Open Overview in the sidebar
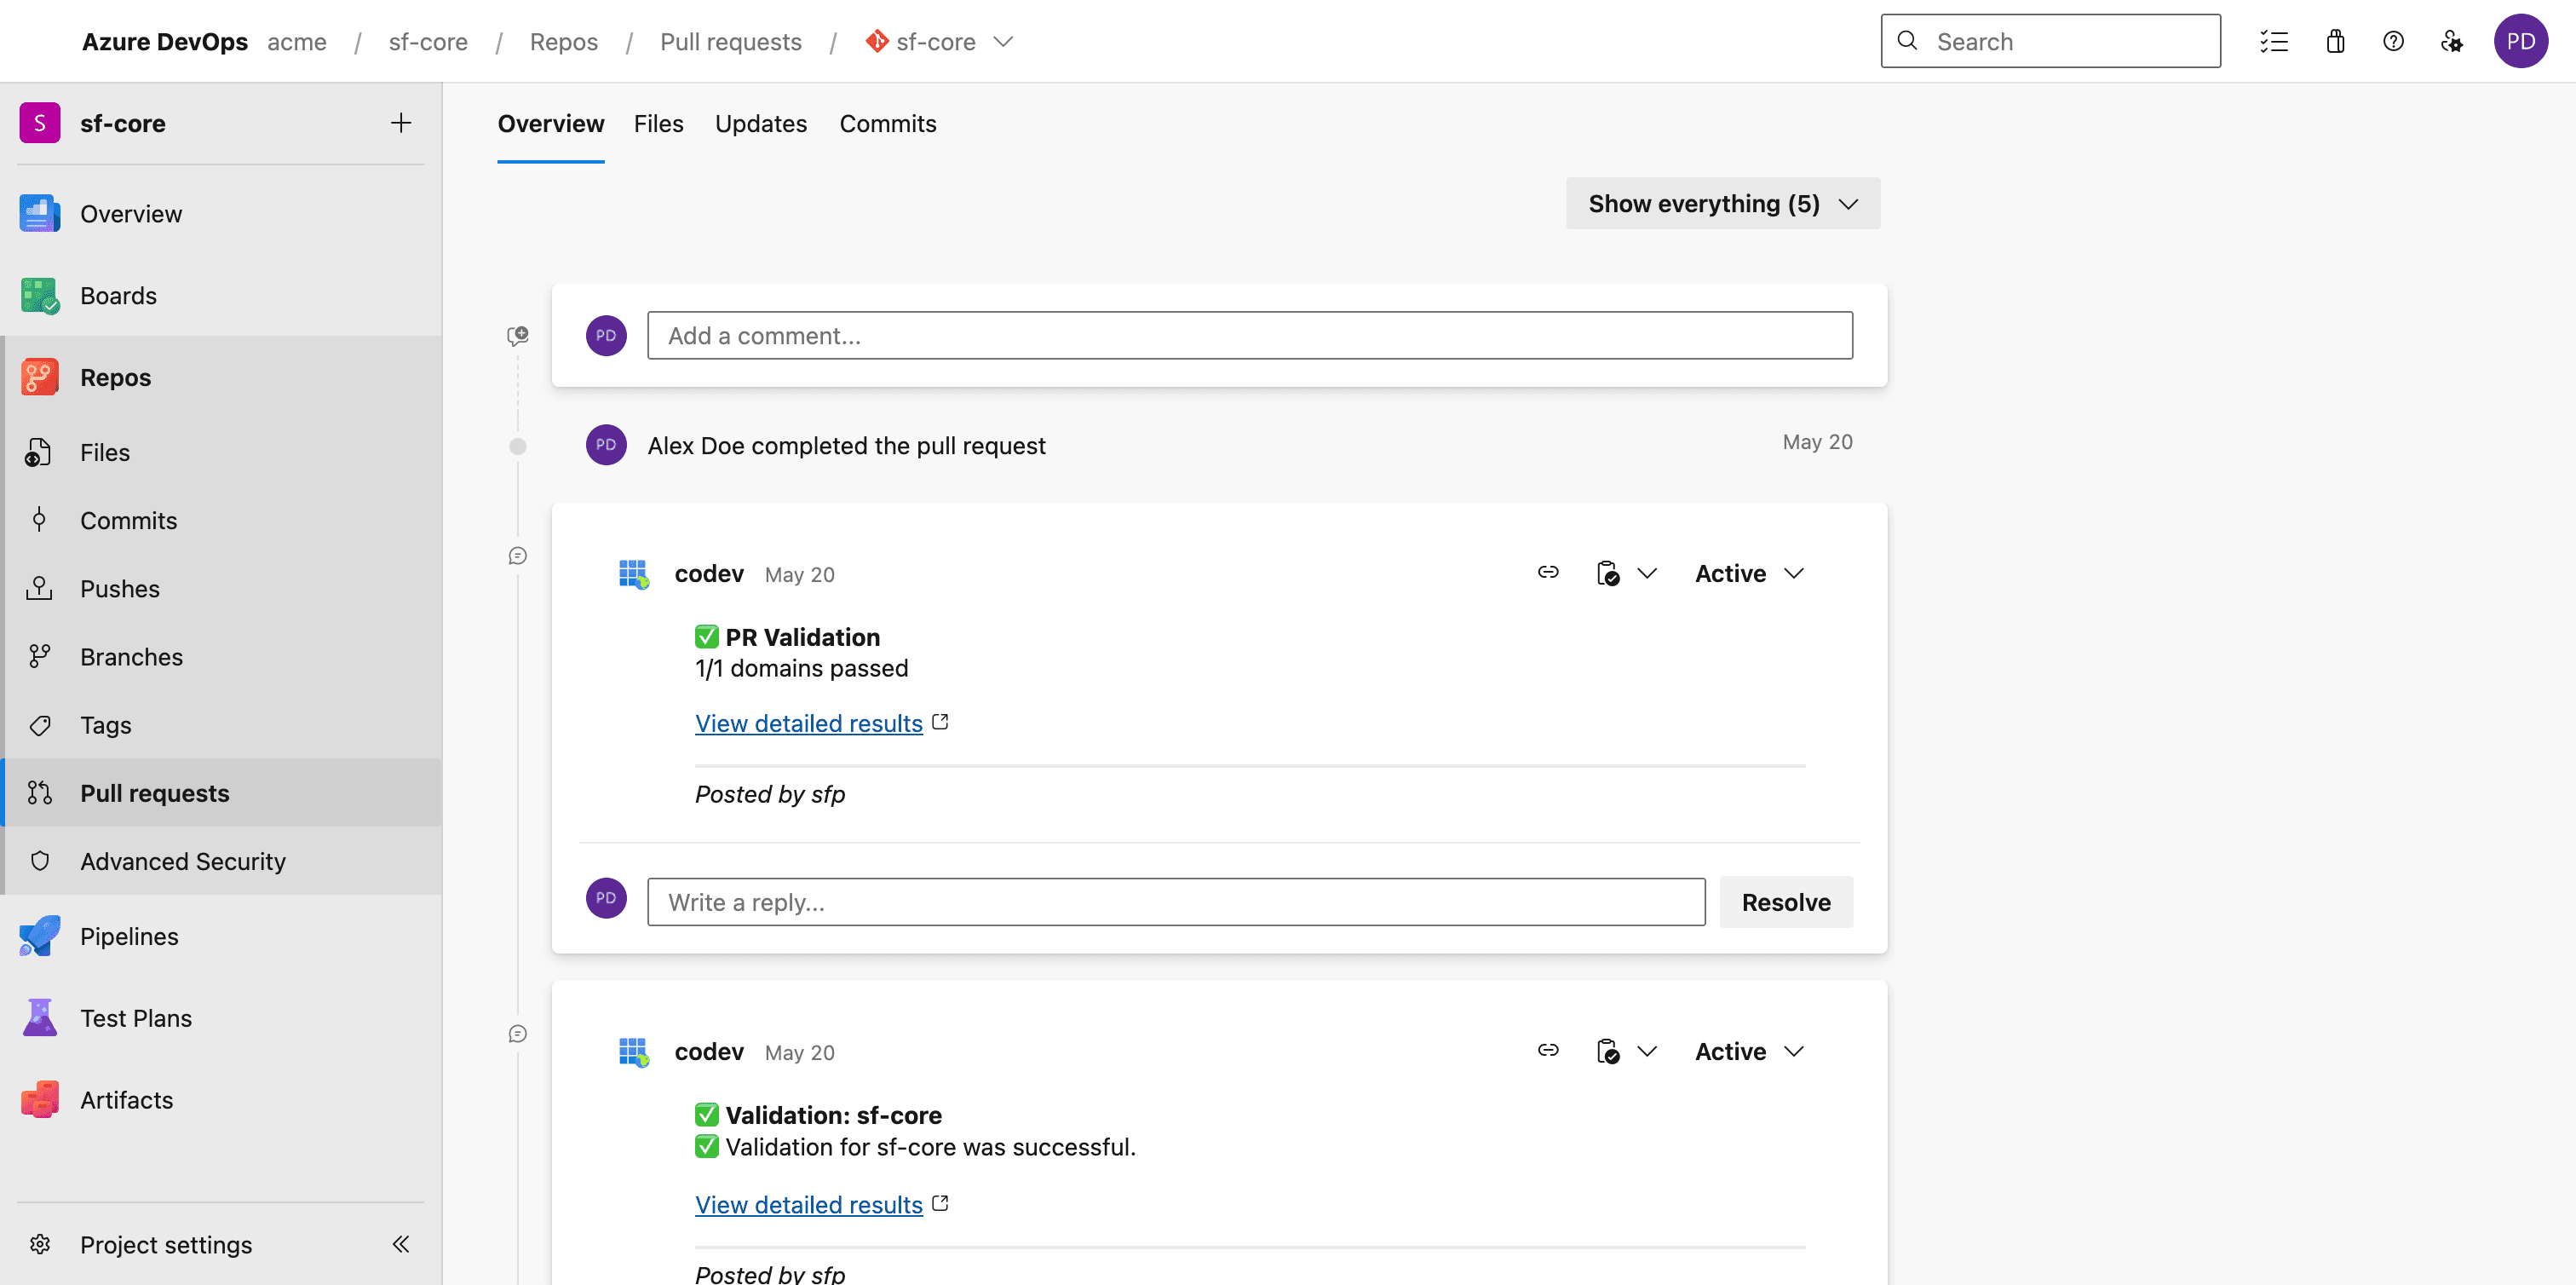Viewport: 2576px width, 1285px height. (221, 214)
